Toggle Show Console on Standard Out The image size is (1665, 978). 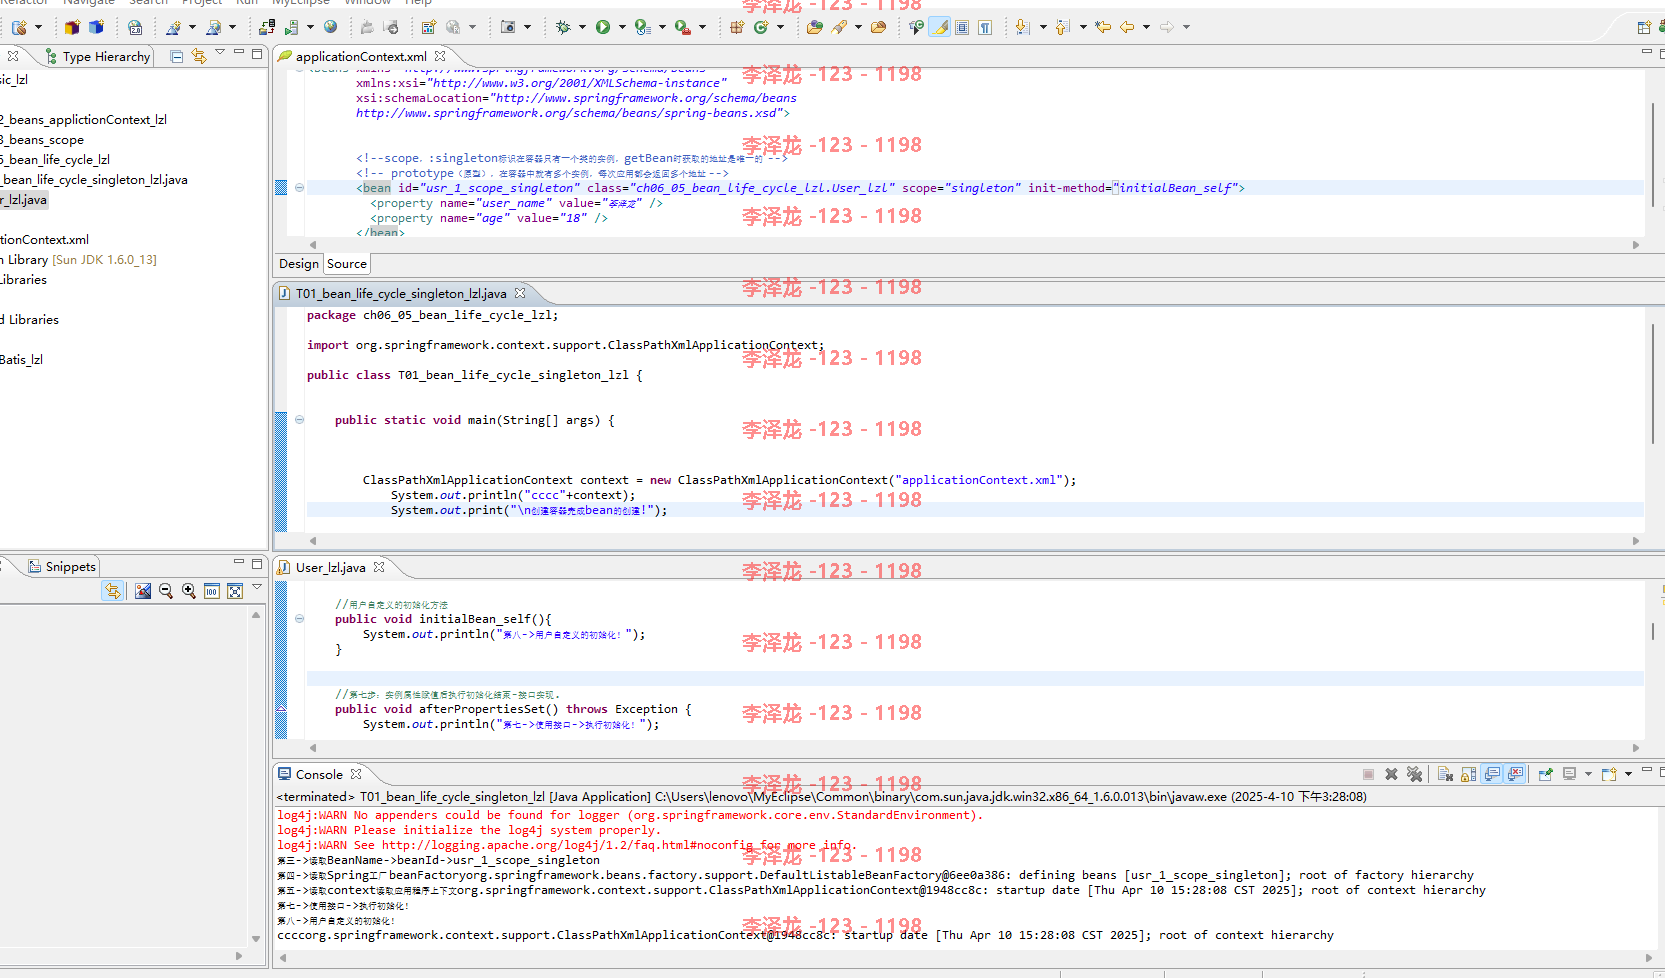pos(1492,774)
